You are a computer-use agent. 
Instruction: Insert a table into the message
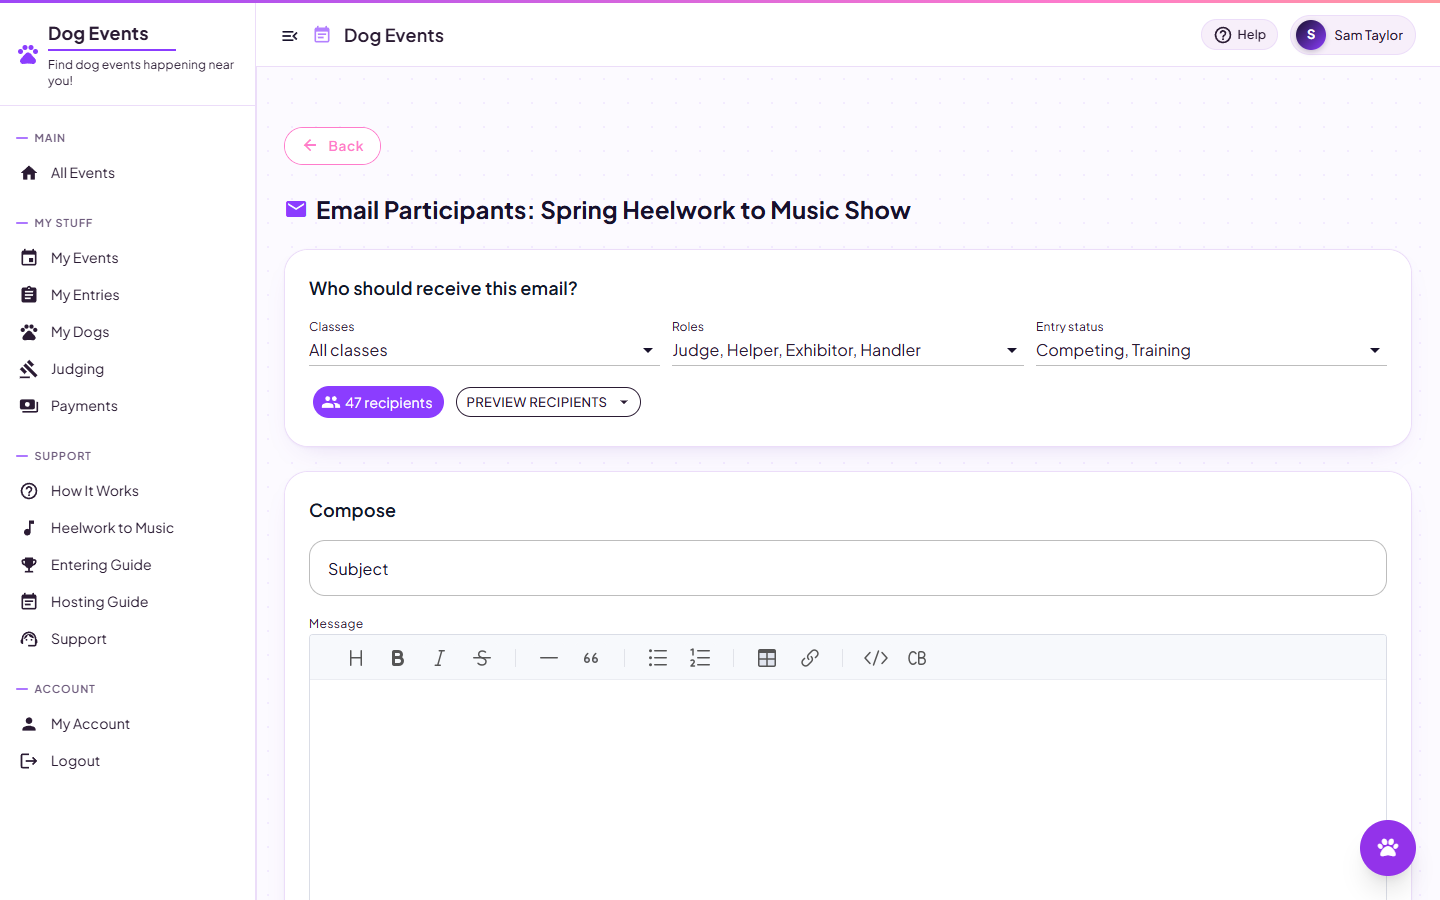coord(767,658)
